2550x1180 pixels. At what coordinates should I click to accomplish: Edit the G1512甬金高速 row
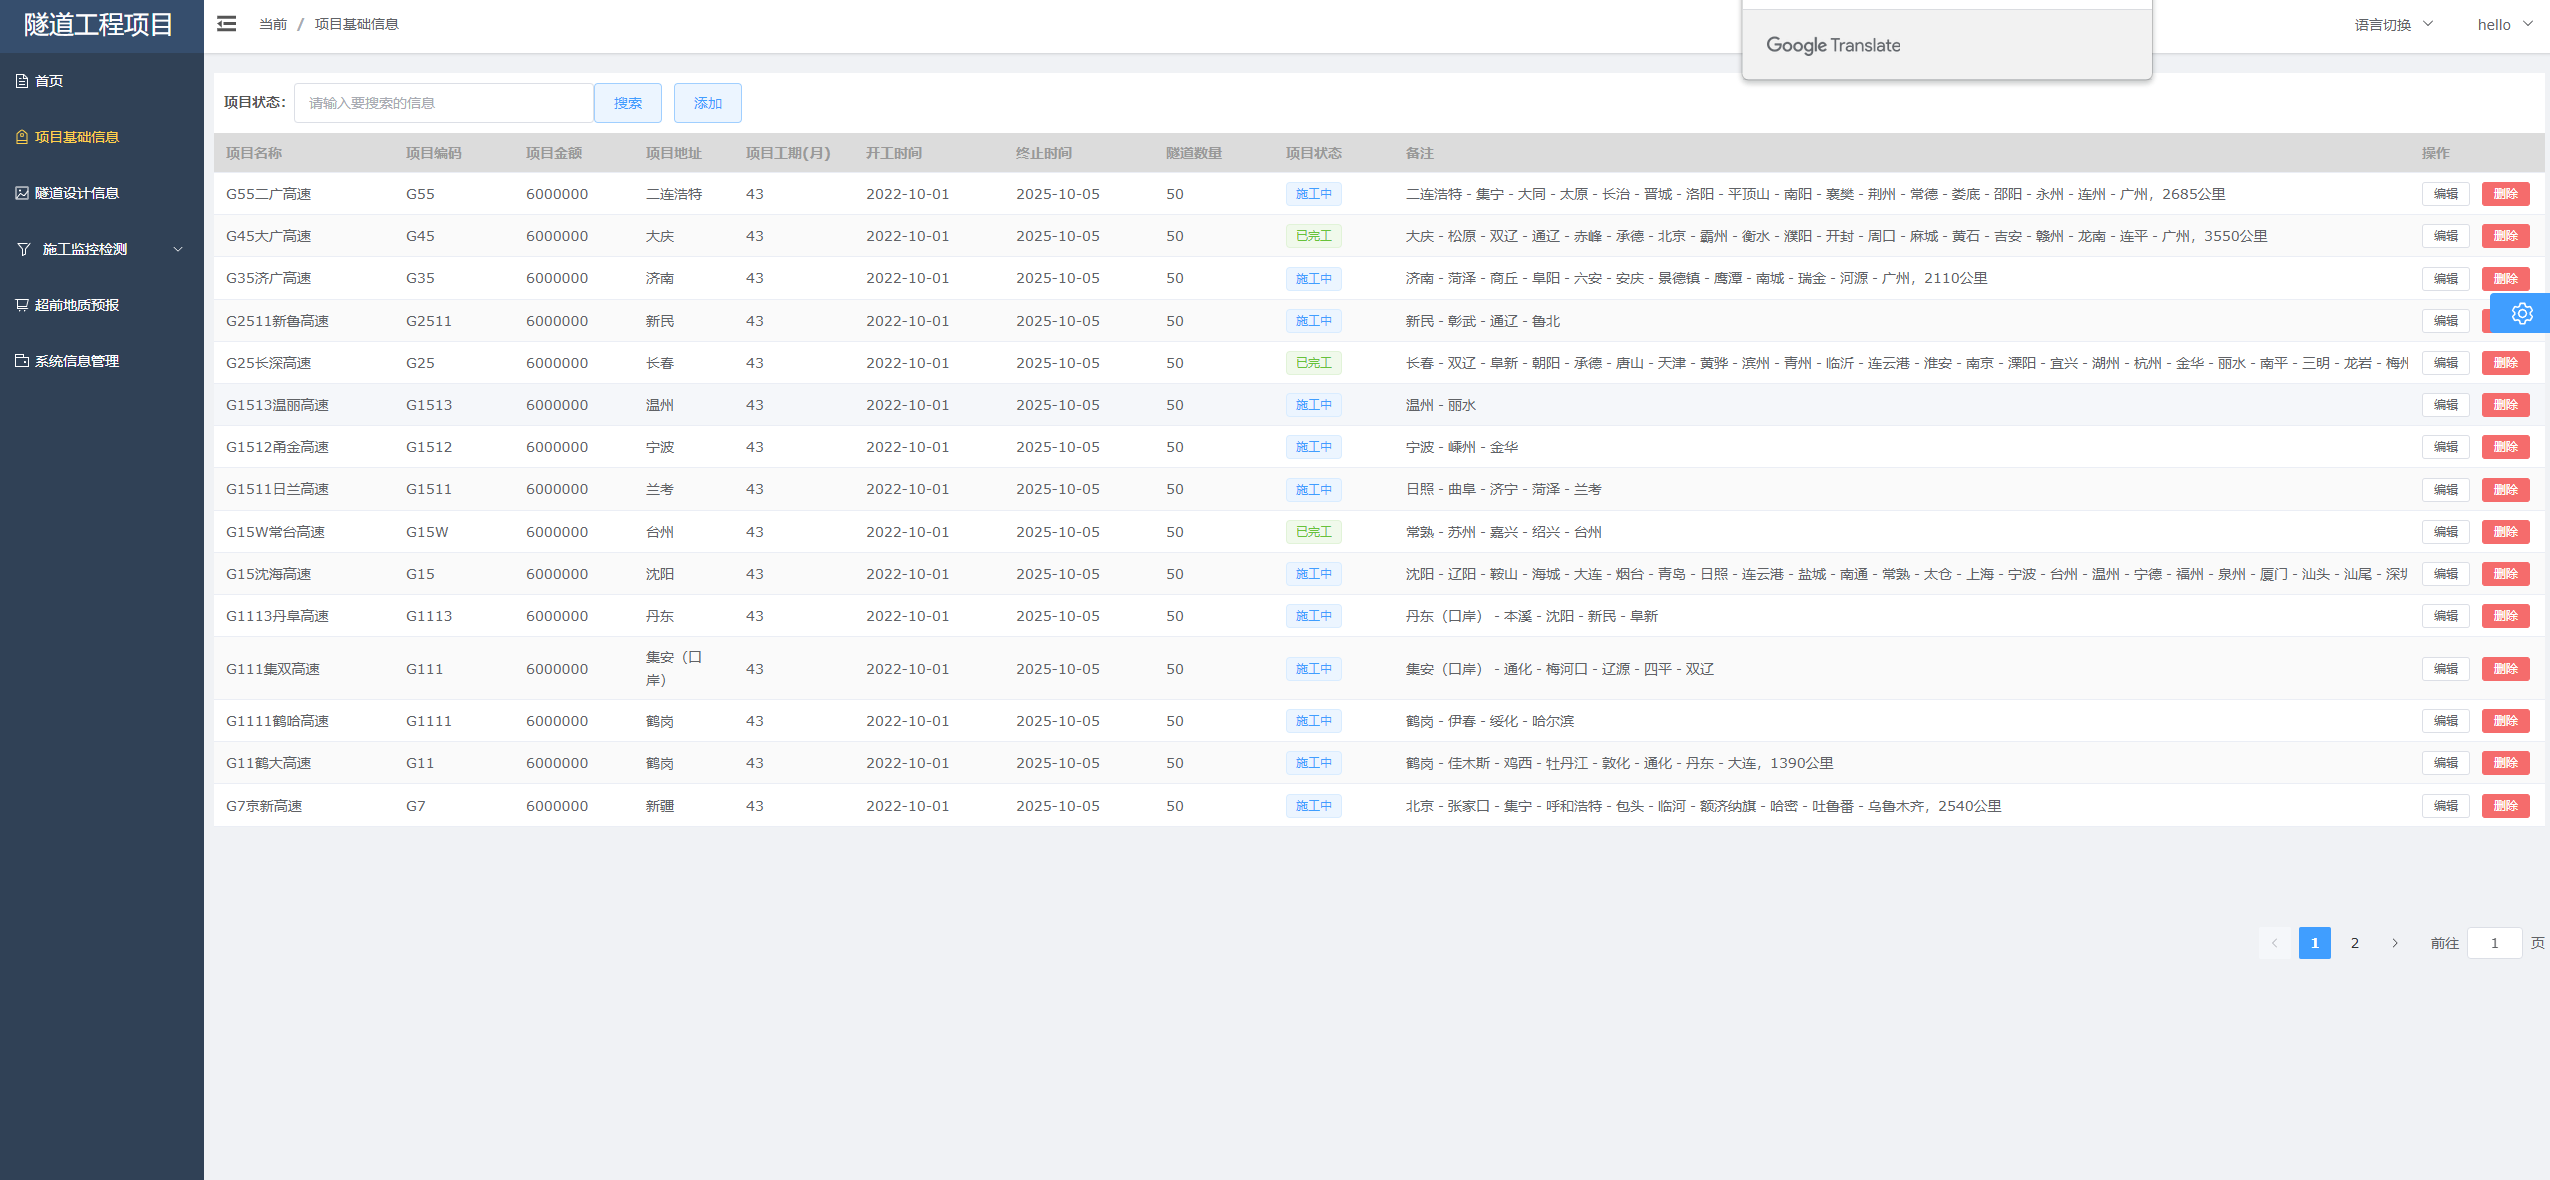pyautogui.click(x=2446, y=447)
